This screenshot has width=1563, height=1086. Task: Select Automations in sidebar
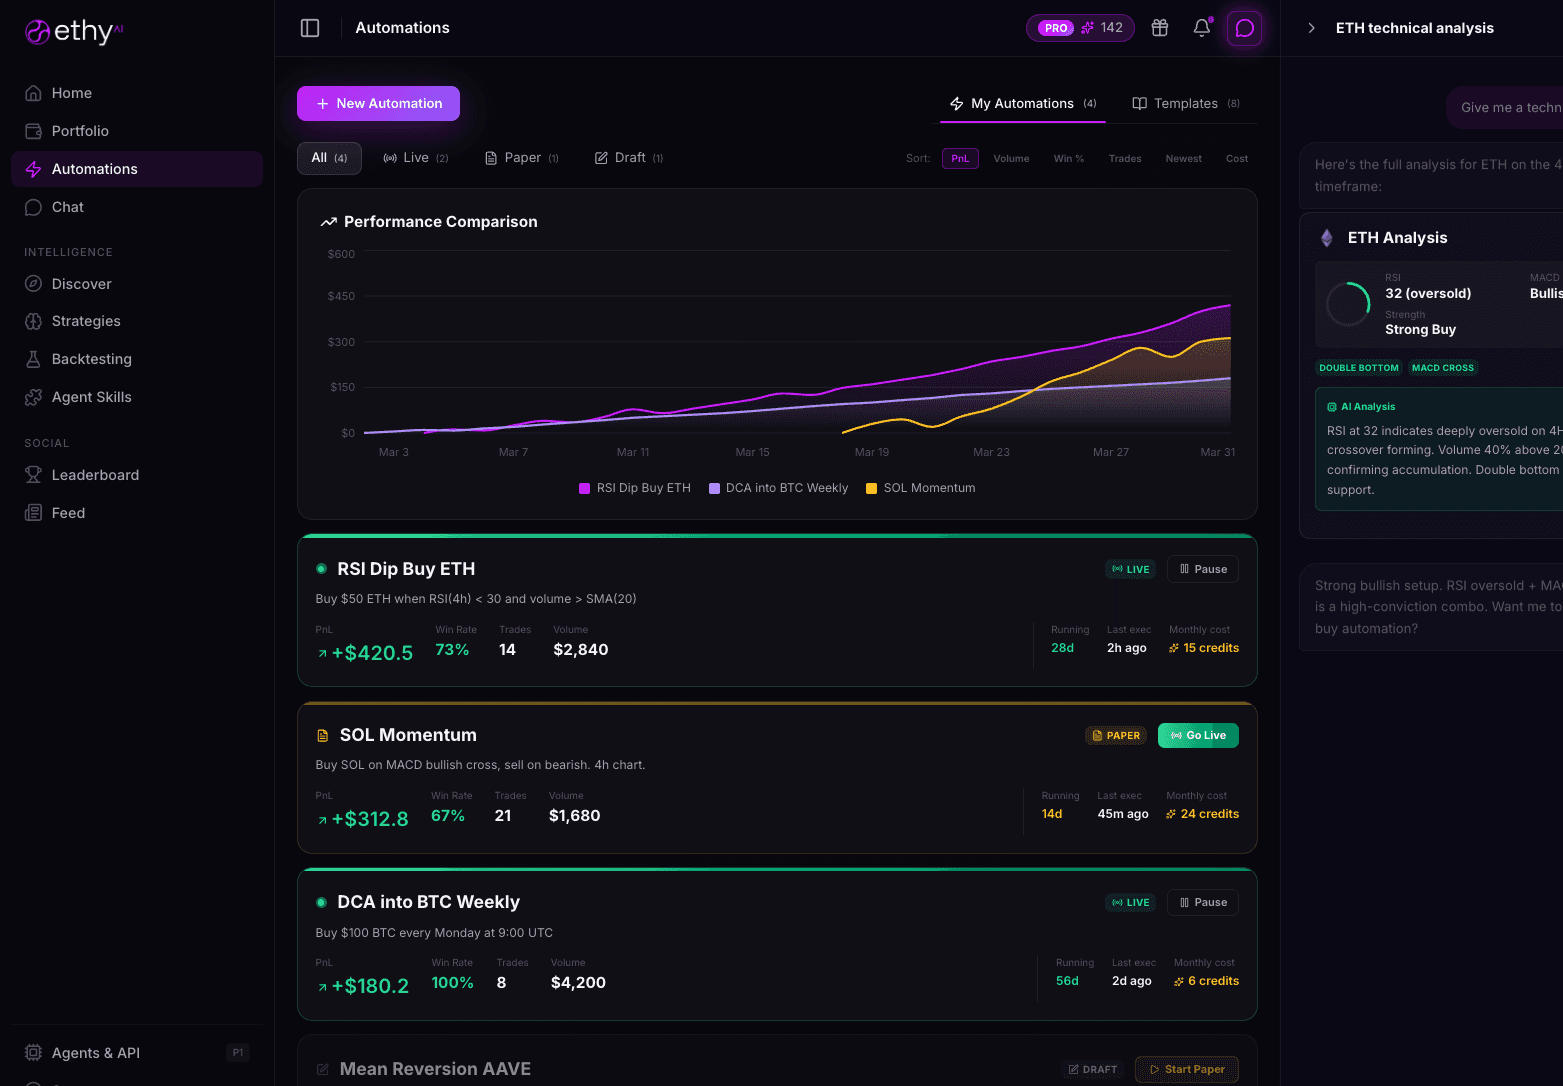[x=137, y=169]
